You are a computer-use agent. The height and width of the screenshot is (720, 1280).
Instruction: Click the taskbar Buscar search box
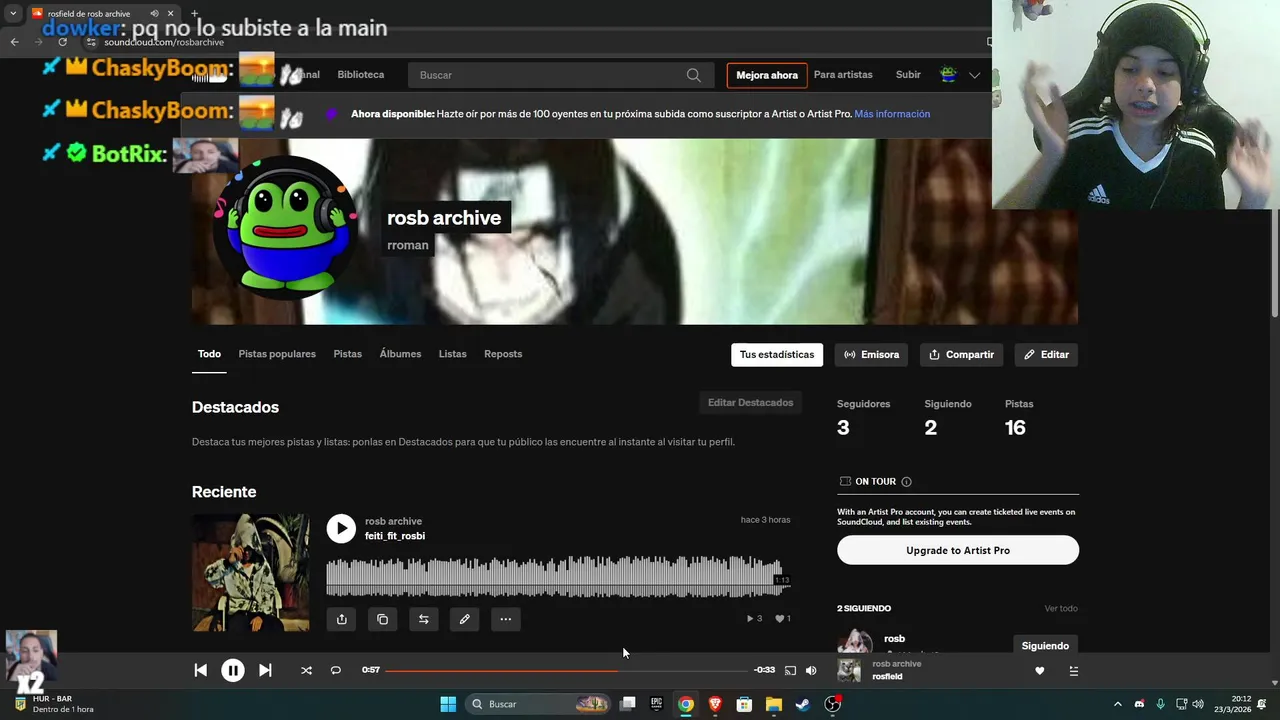click(539, 704)
